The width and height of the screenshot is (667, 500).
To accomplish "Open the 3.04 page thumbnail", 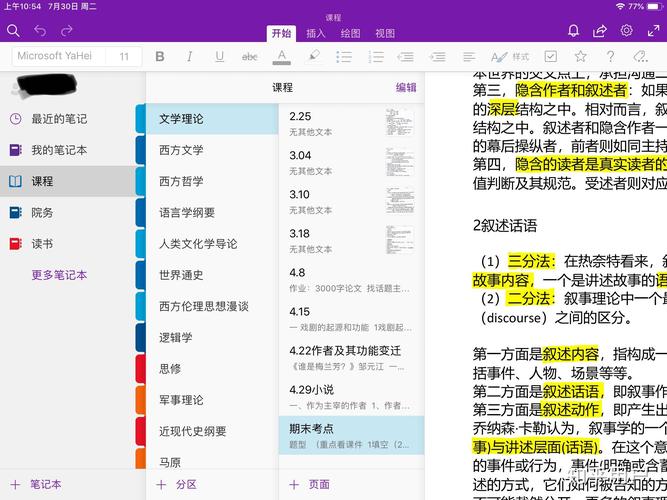I will 399,162.
